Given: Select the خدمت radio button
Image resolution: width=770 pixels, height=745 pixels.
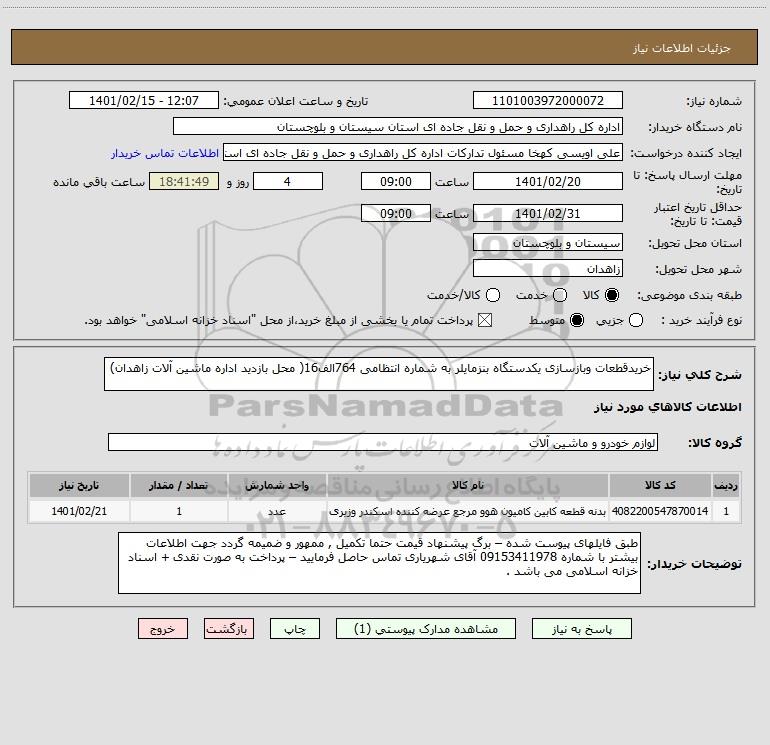Looking at the screenshot, I should point(560,295).
